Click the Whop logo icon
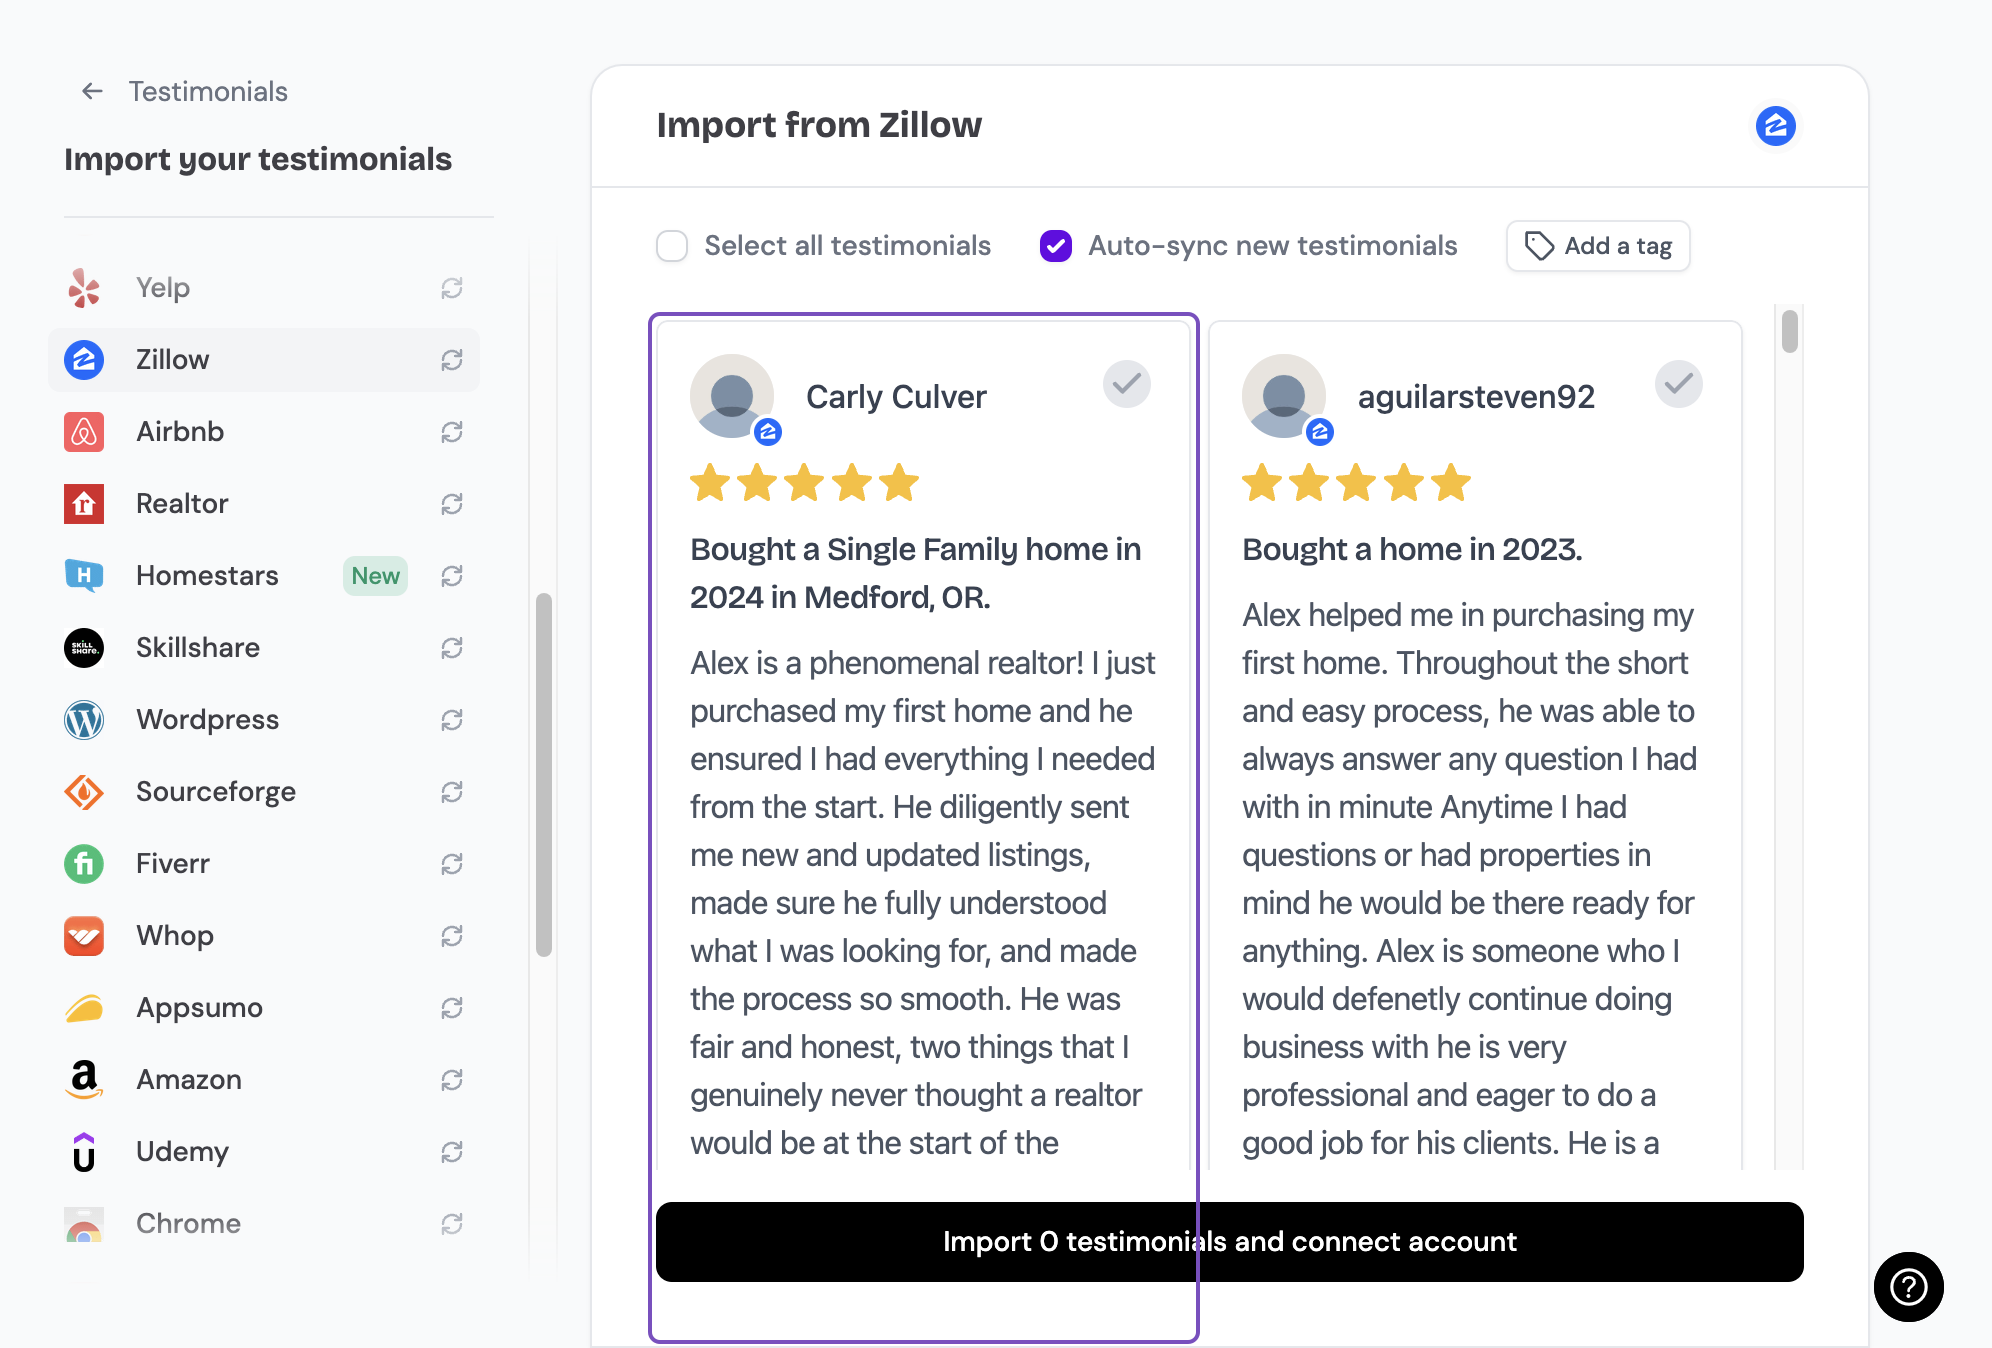This screenshot has height=1348, width=1992. click(x=84, y=936)
